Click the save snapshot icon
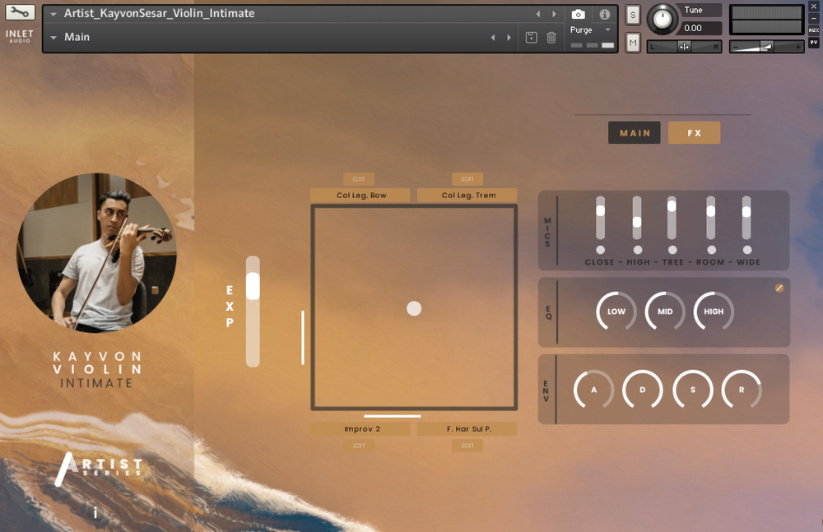Screen dimensions: 823x532 coord(531,38)
